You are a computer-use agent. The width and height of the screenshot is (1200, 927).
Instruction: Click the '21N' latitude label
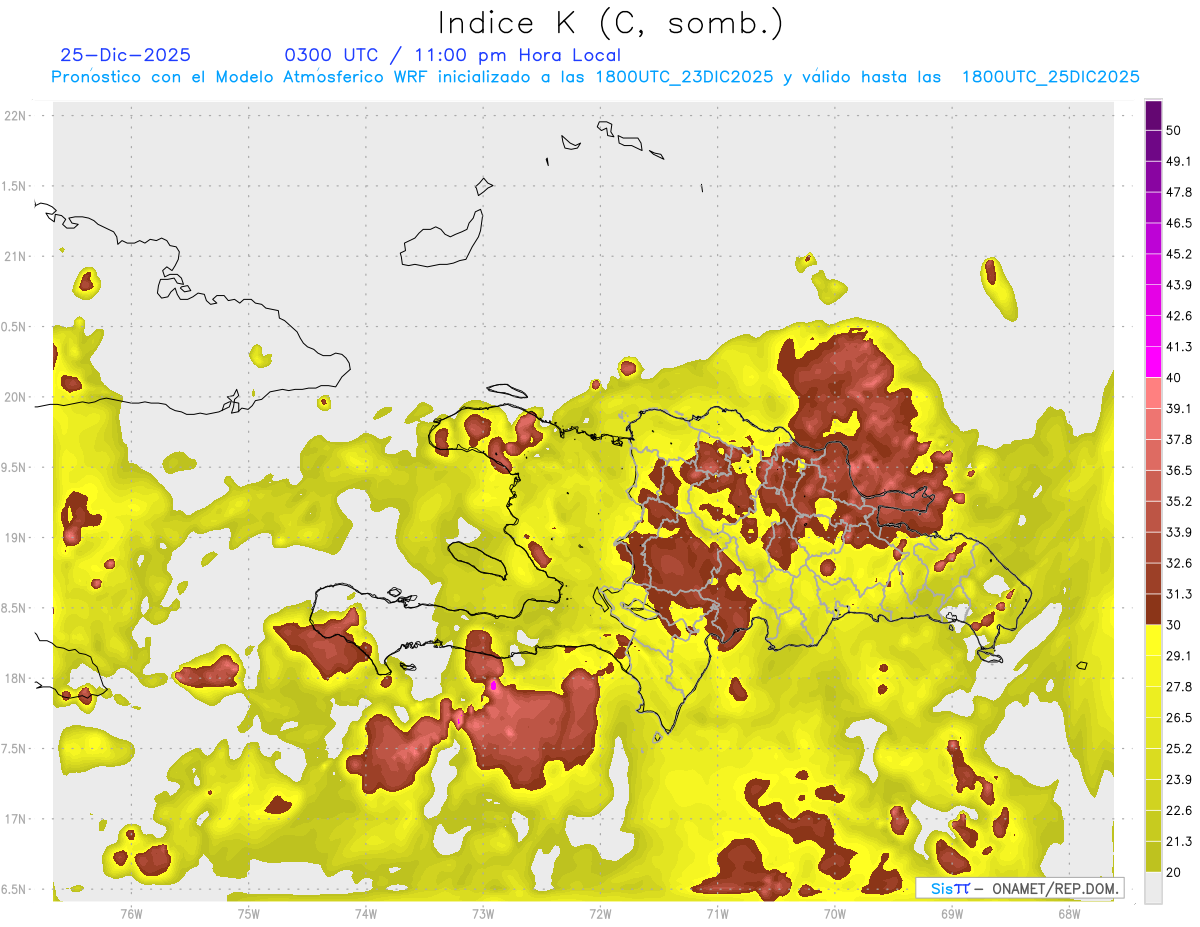16,256
